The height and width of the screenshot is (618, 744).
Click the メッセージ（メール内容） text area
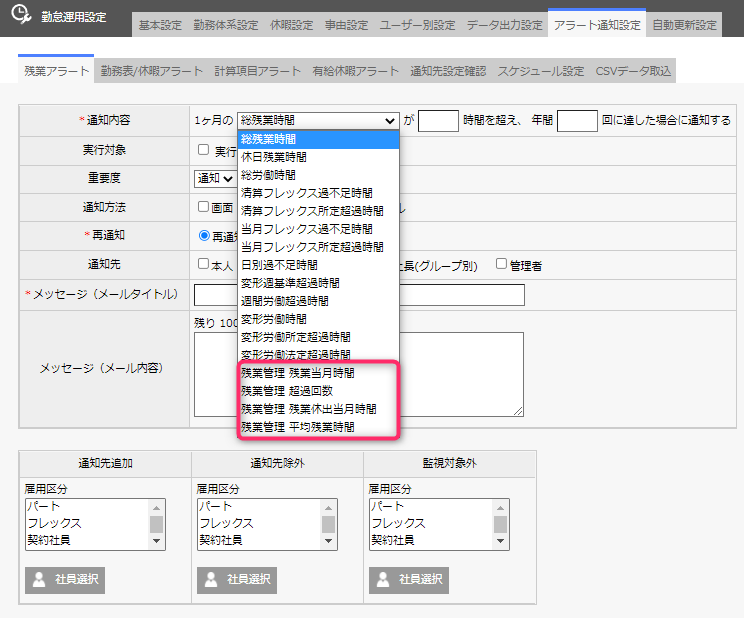point(359,375)
